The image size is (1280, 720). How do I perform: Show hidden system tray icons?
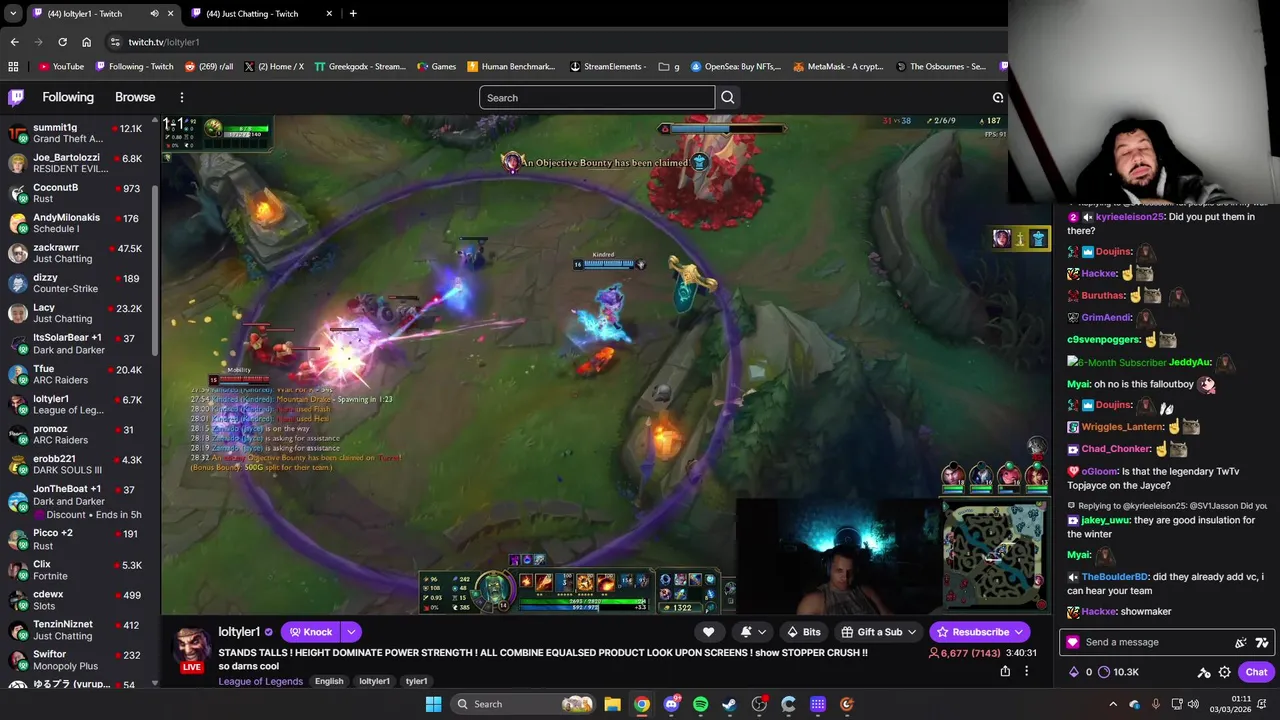point(1113,704)
